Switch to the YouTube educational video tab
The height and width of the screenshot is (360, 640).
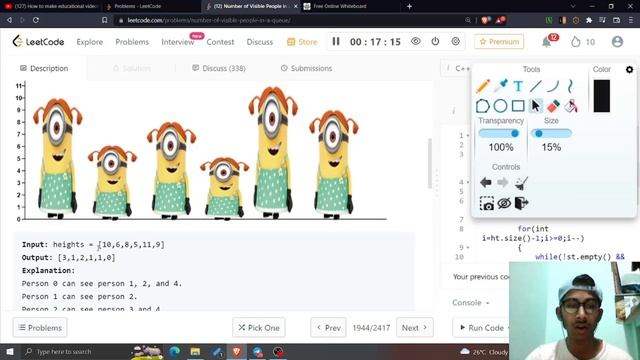coord(50,6)
